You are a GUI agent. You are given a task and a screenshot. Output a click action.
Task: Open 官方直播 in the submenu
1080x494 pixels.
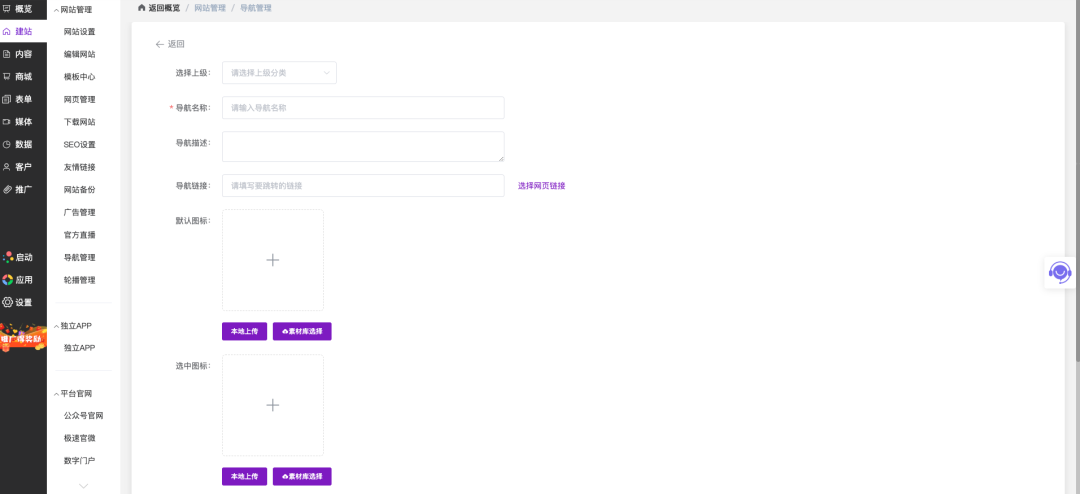point(79,235)
